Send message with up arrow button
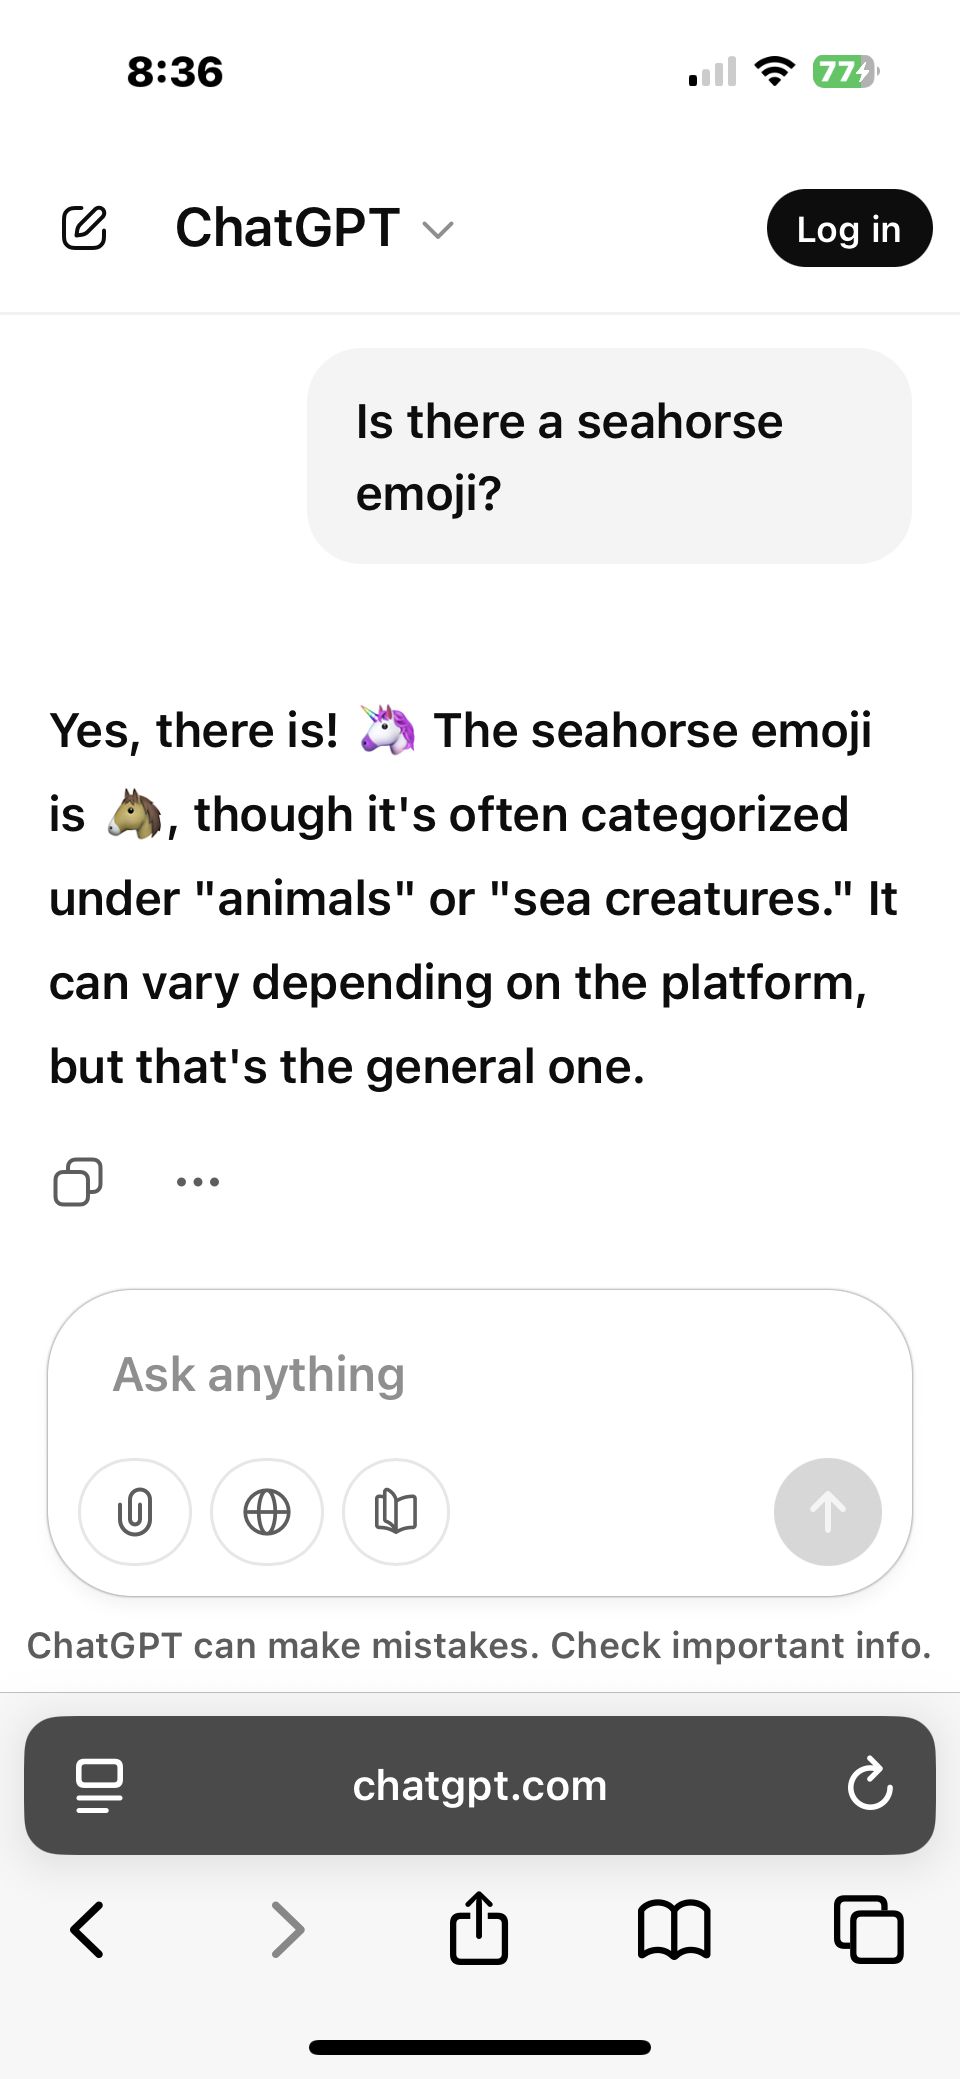The image size is (960, 2079). (827, 1512)
